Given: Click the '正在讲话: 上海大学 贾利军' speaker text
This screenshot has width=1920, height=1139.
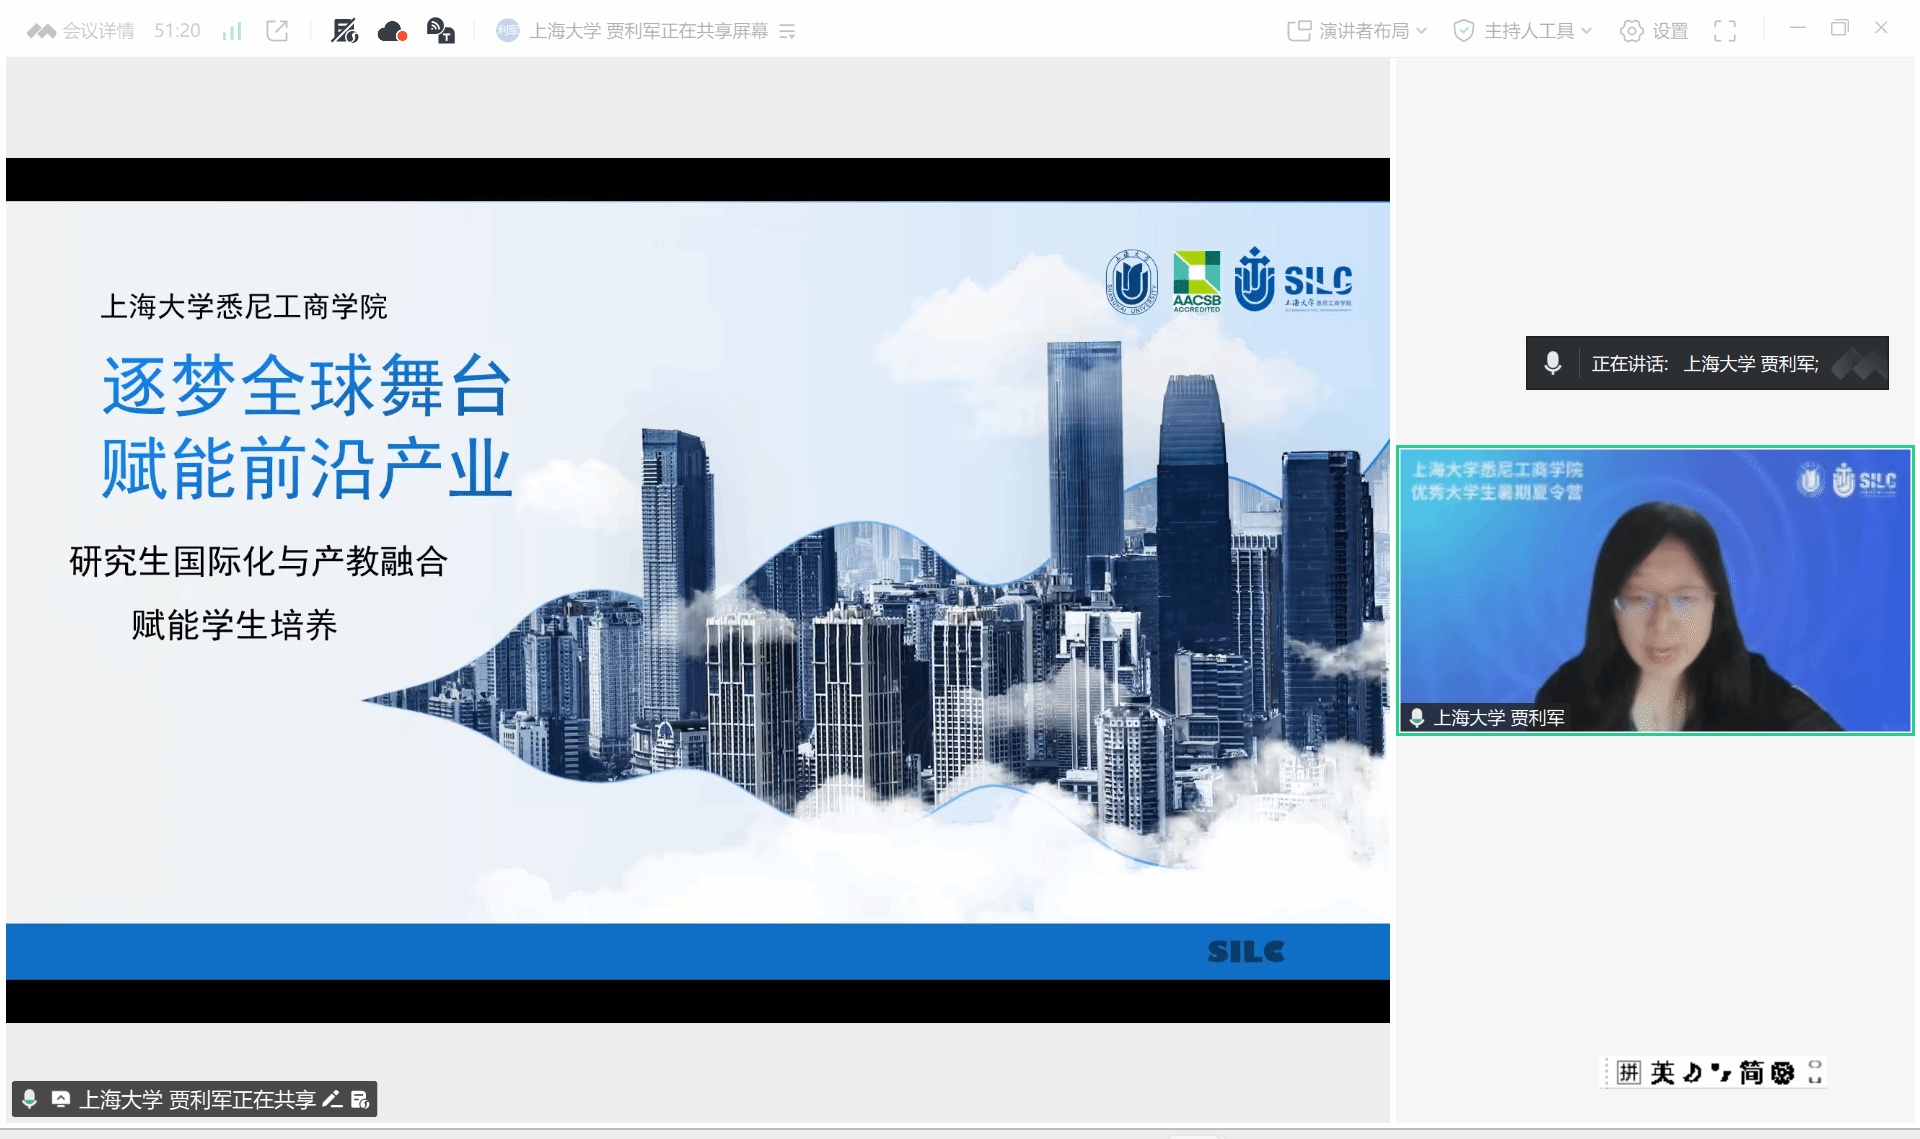Looking at the screenshot, I should click(1705, 364).
